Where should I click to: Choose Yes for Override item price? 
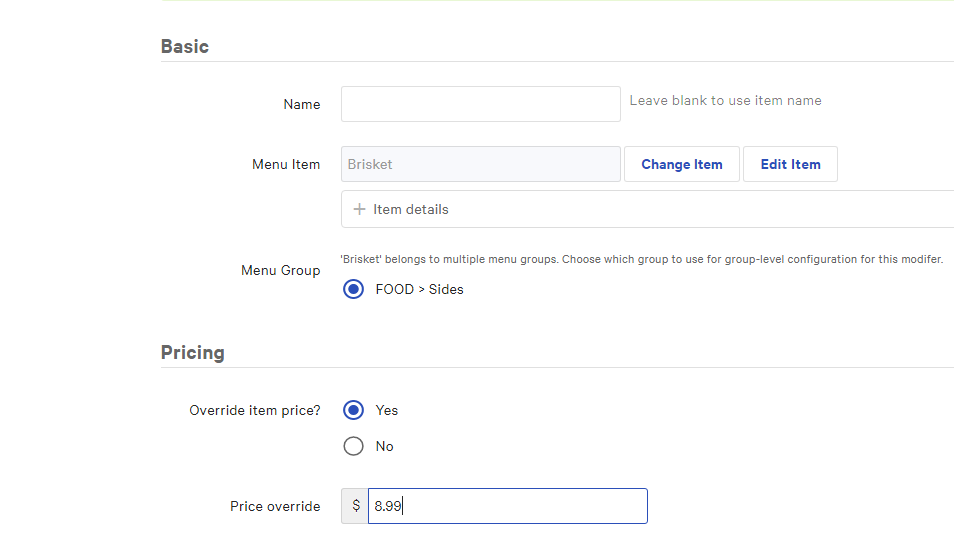point(353,410)
